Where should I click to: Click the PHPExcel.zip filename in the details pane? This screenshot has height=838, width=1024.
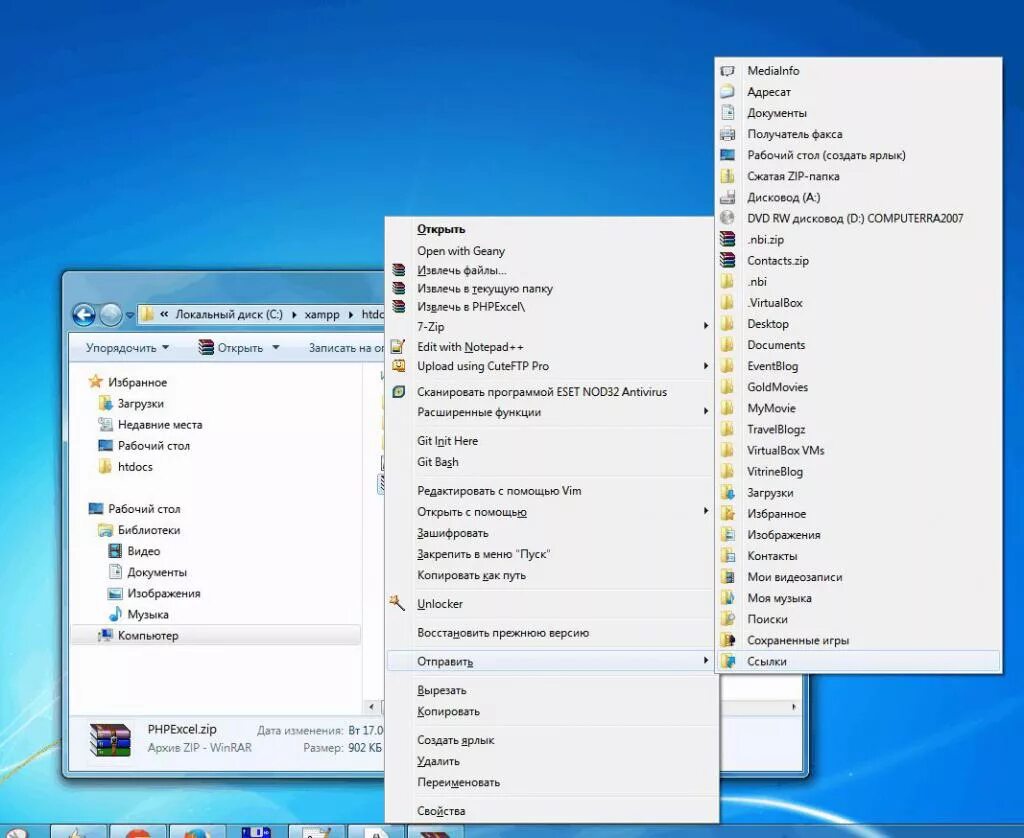pyautogui.click(x=182, y=730)
